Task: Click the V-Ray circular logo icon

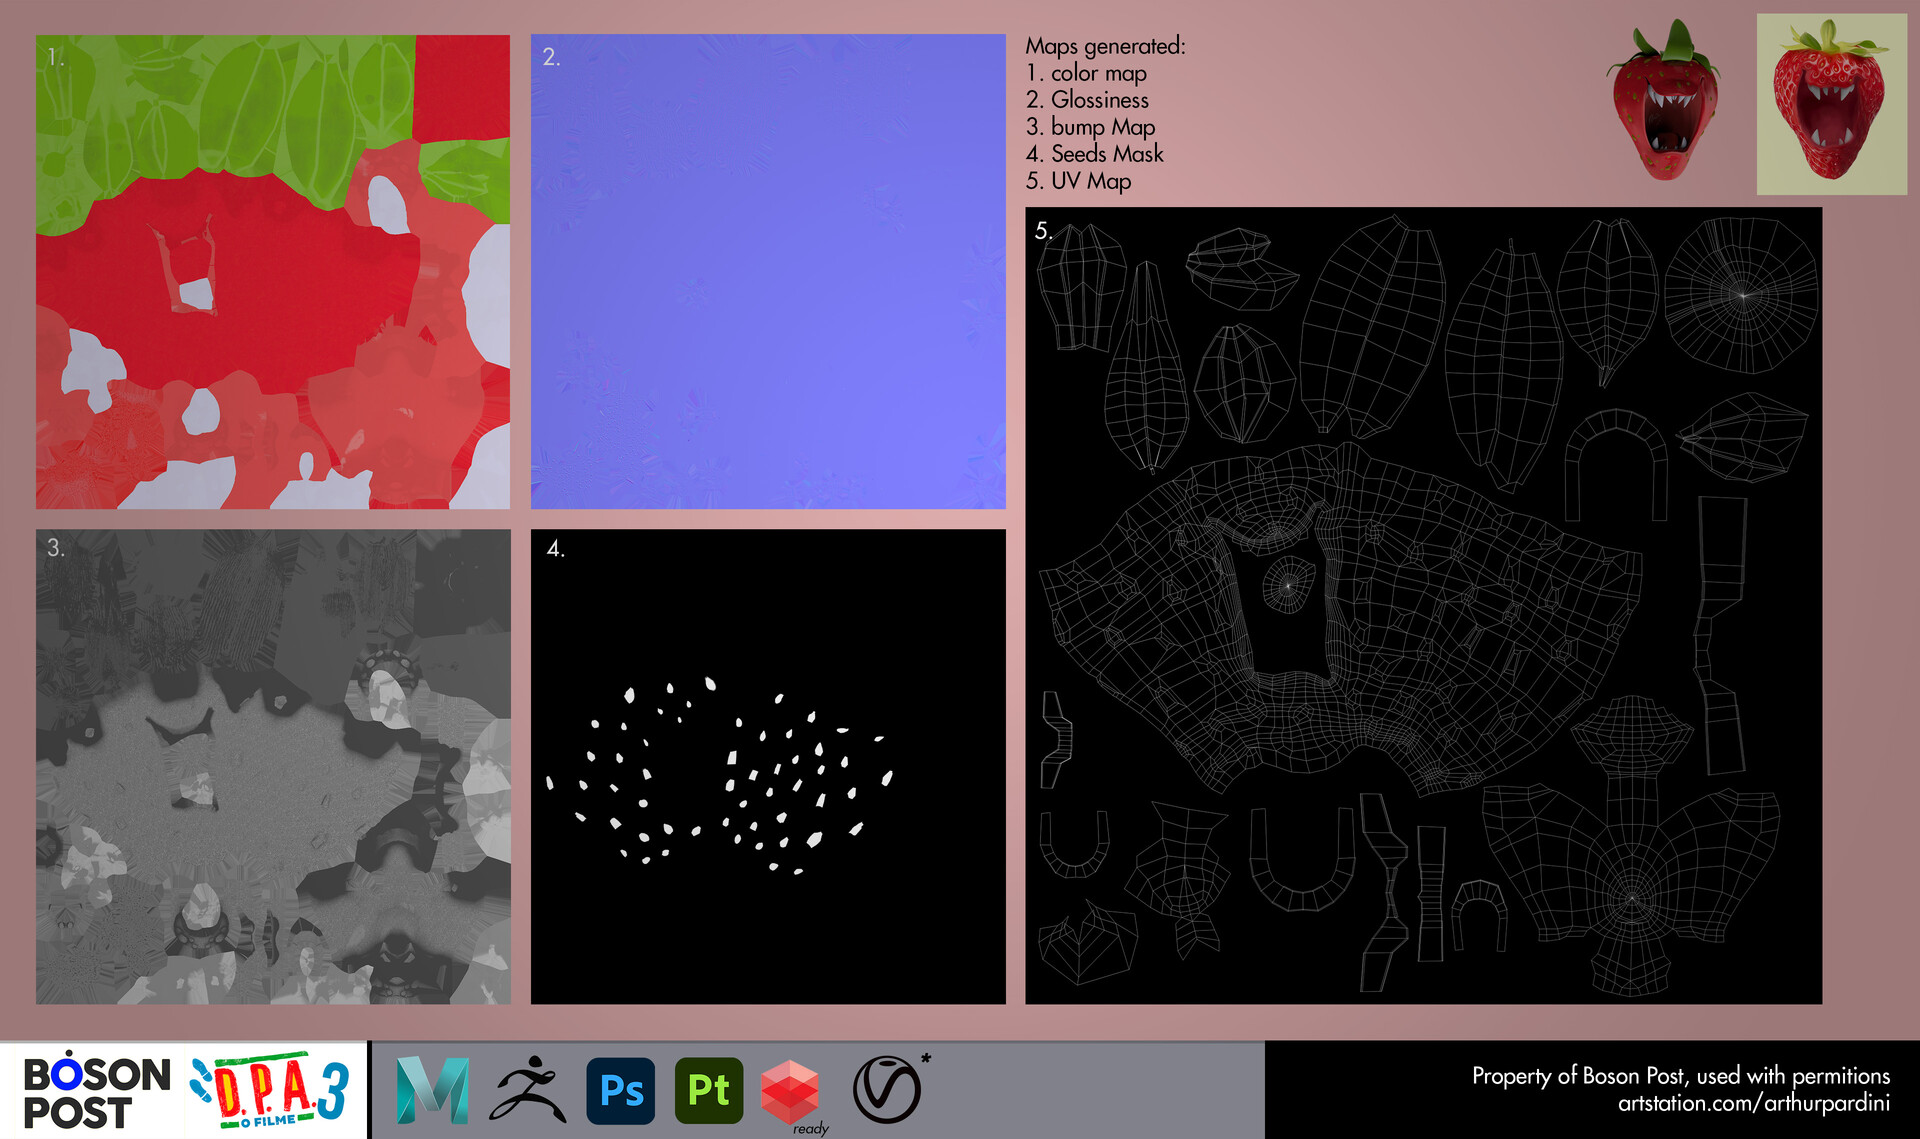Action: pos(886,1090)
